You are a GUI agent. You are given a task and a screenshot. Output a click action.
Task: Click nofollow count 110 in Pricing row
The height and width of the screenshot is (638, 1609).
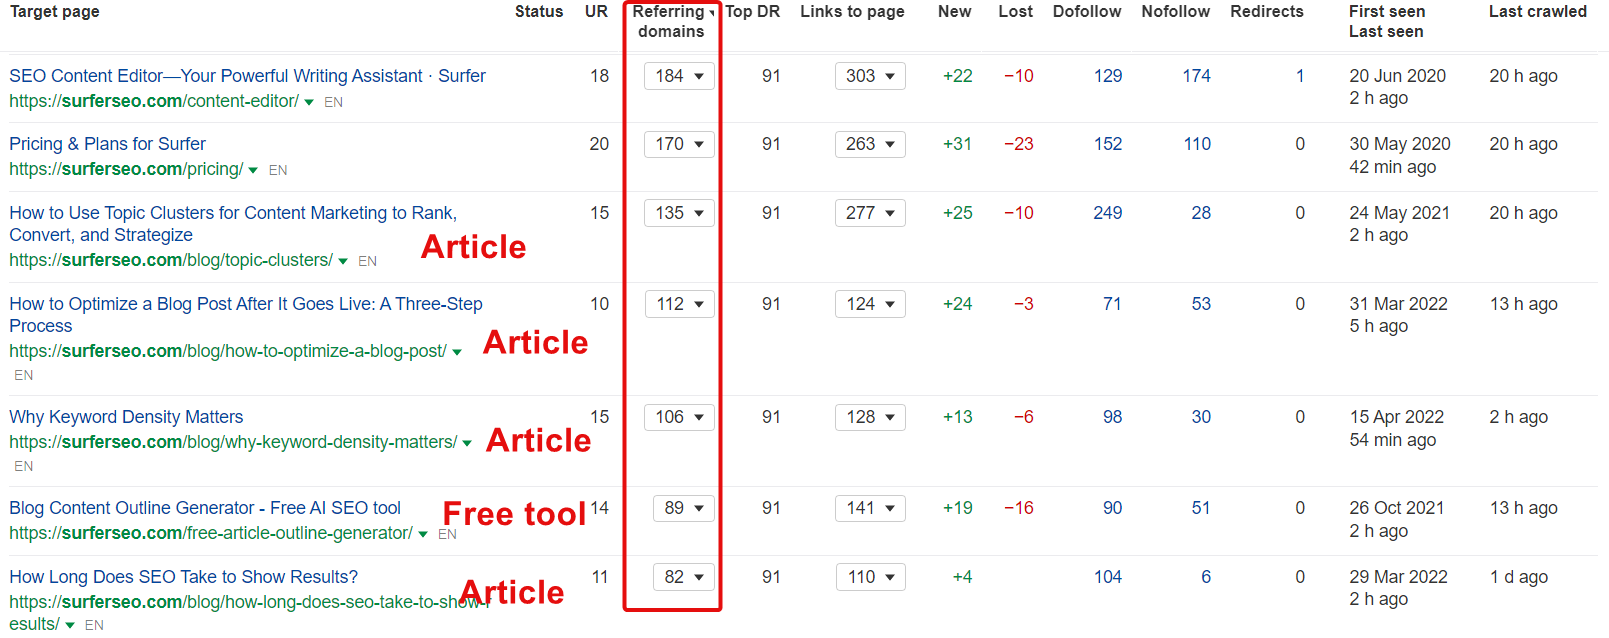coord(1197,144)
